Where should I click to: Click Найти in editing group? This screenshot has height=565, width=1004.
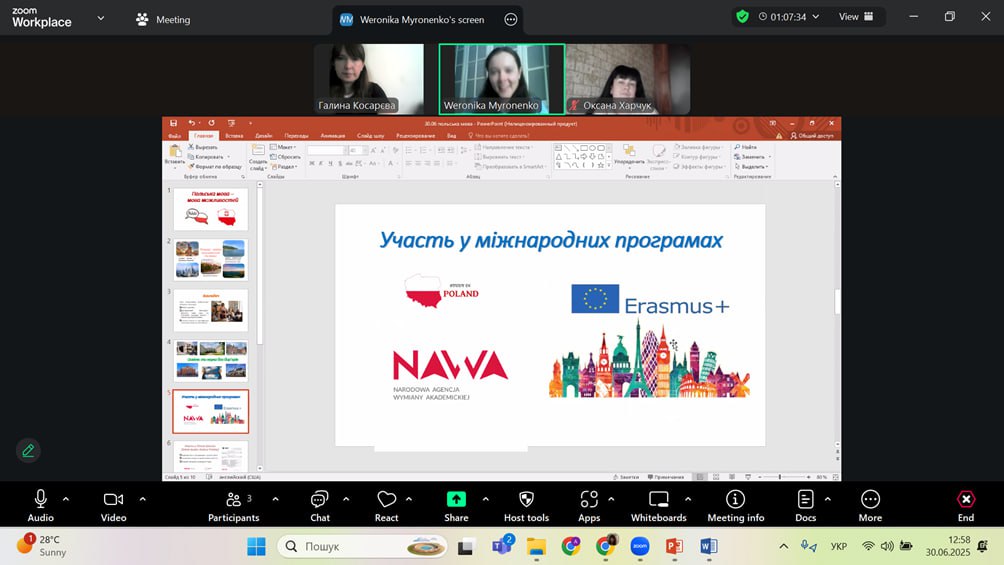tap(745, 147)
